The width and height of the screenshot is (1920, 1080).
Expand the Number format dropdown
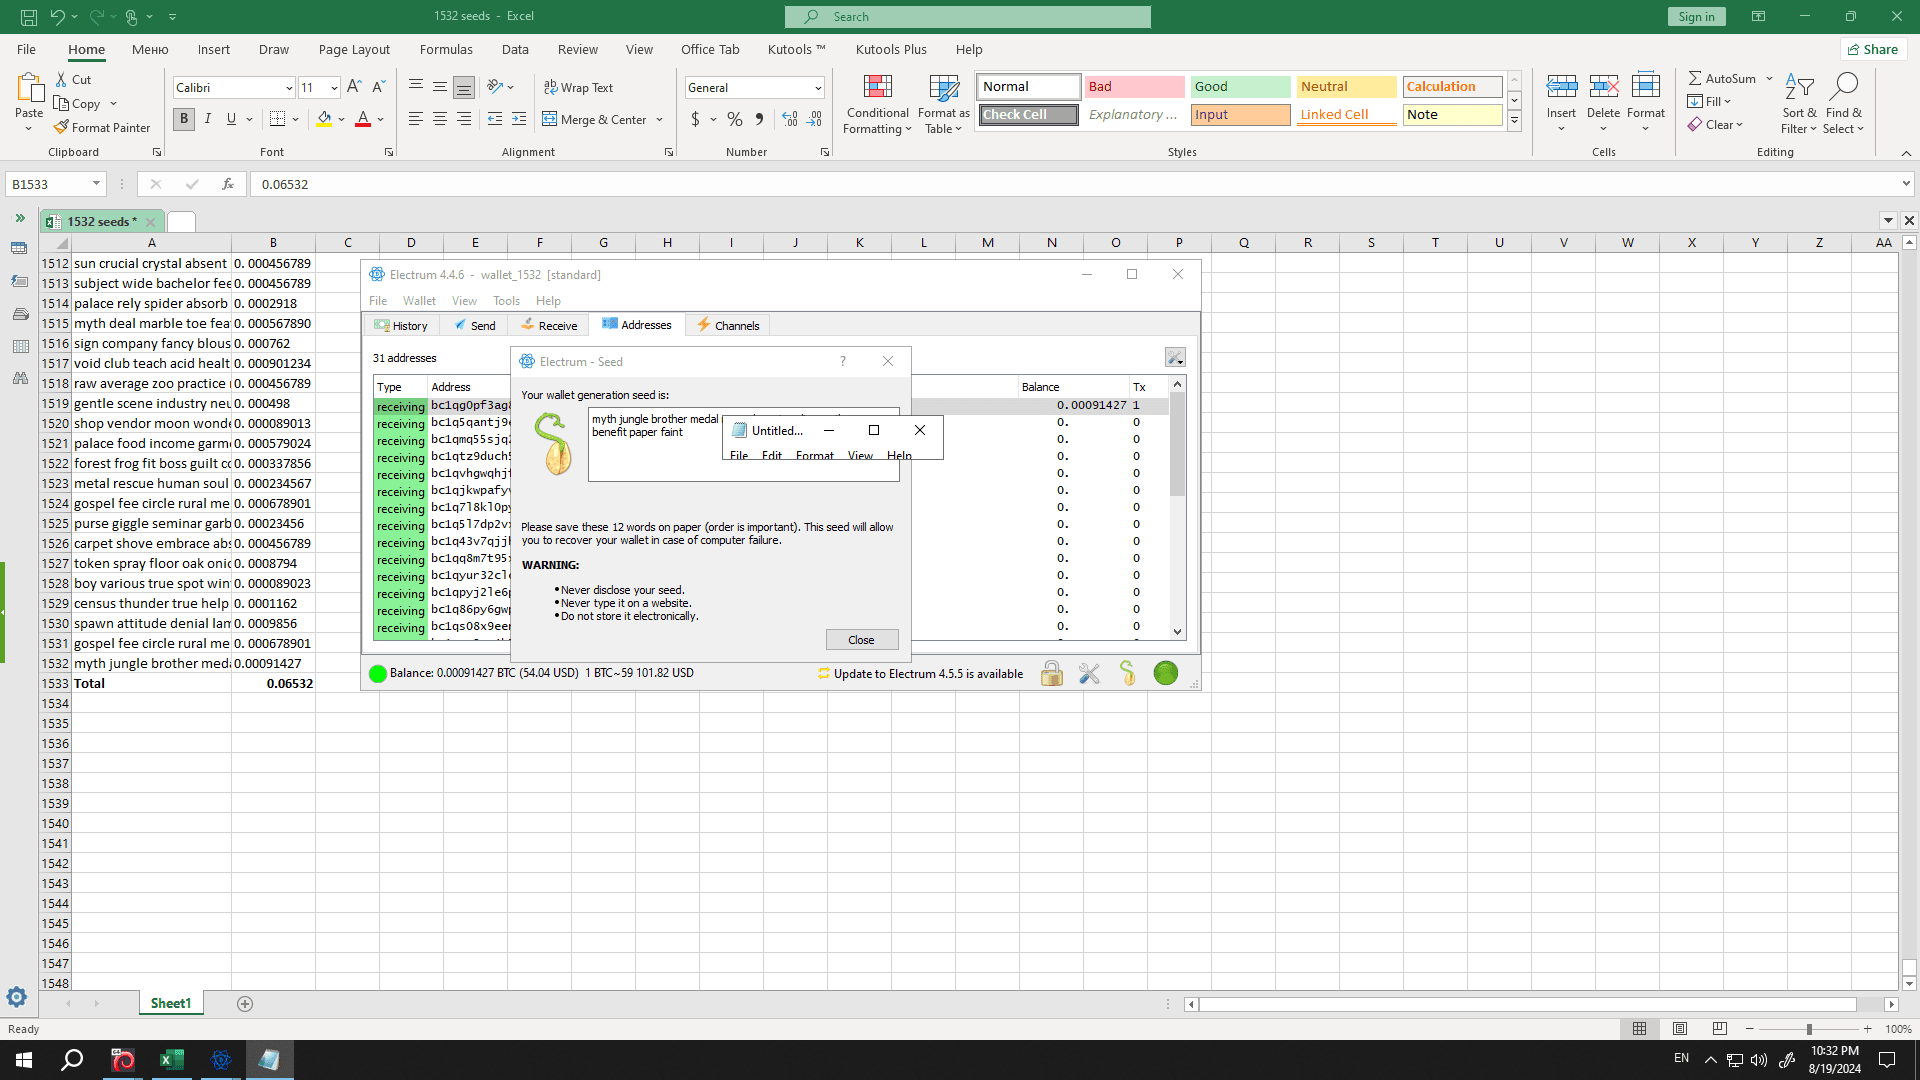click(x=819, y=87)
